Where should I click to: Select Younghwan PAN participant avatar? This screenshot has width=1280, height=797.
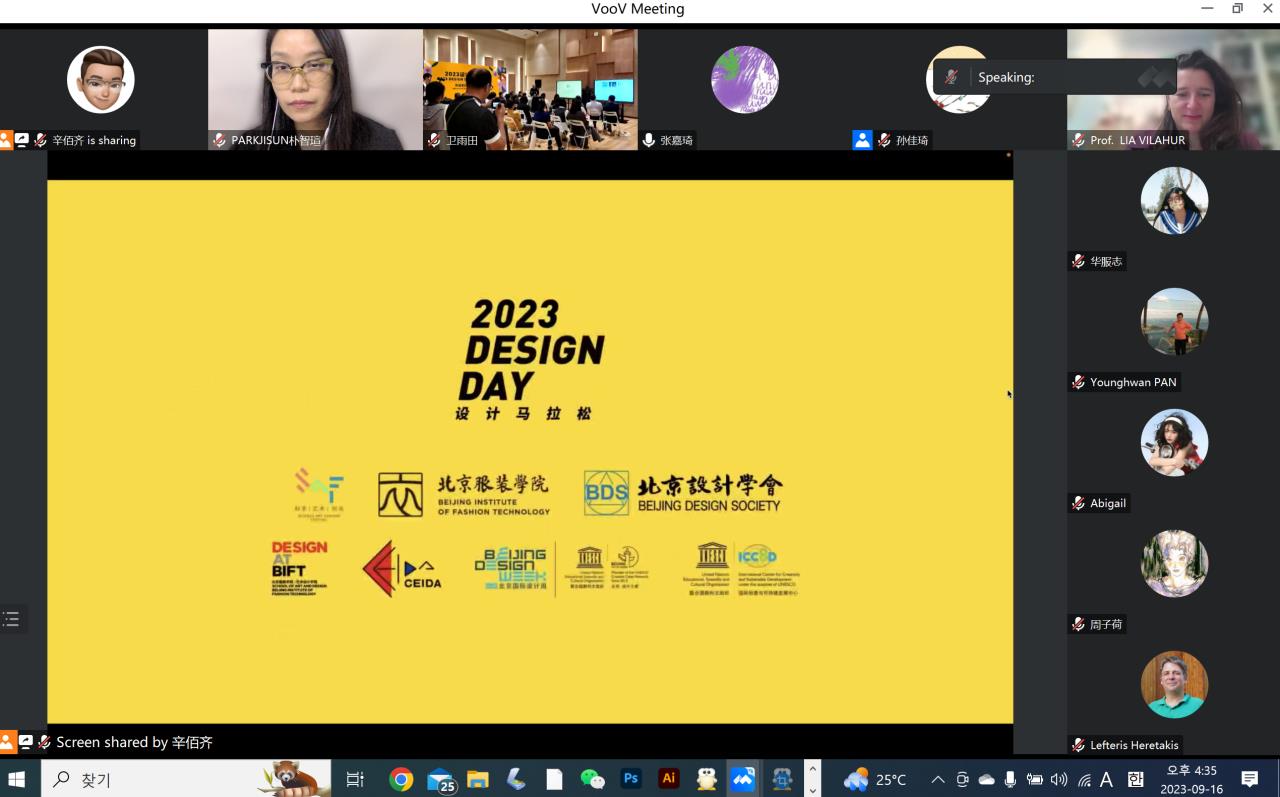coord(1174,321)
